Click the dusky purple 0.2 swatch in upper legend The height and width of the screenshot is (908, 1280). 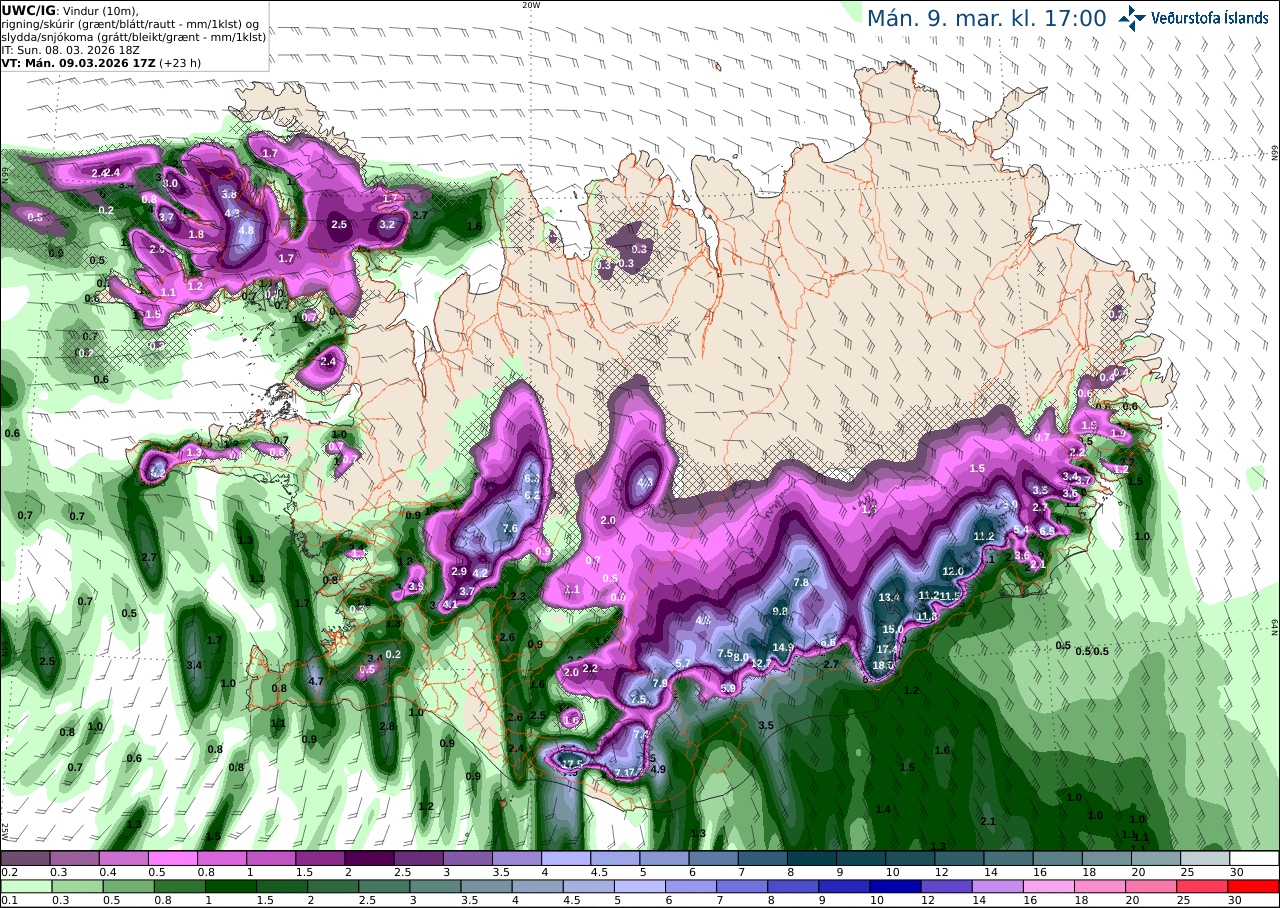click(25, 858)
